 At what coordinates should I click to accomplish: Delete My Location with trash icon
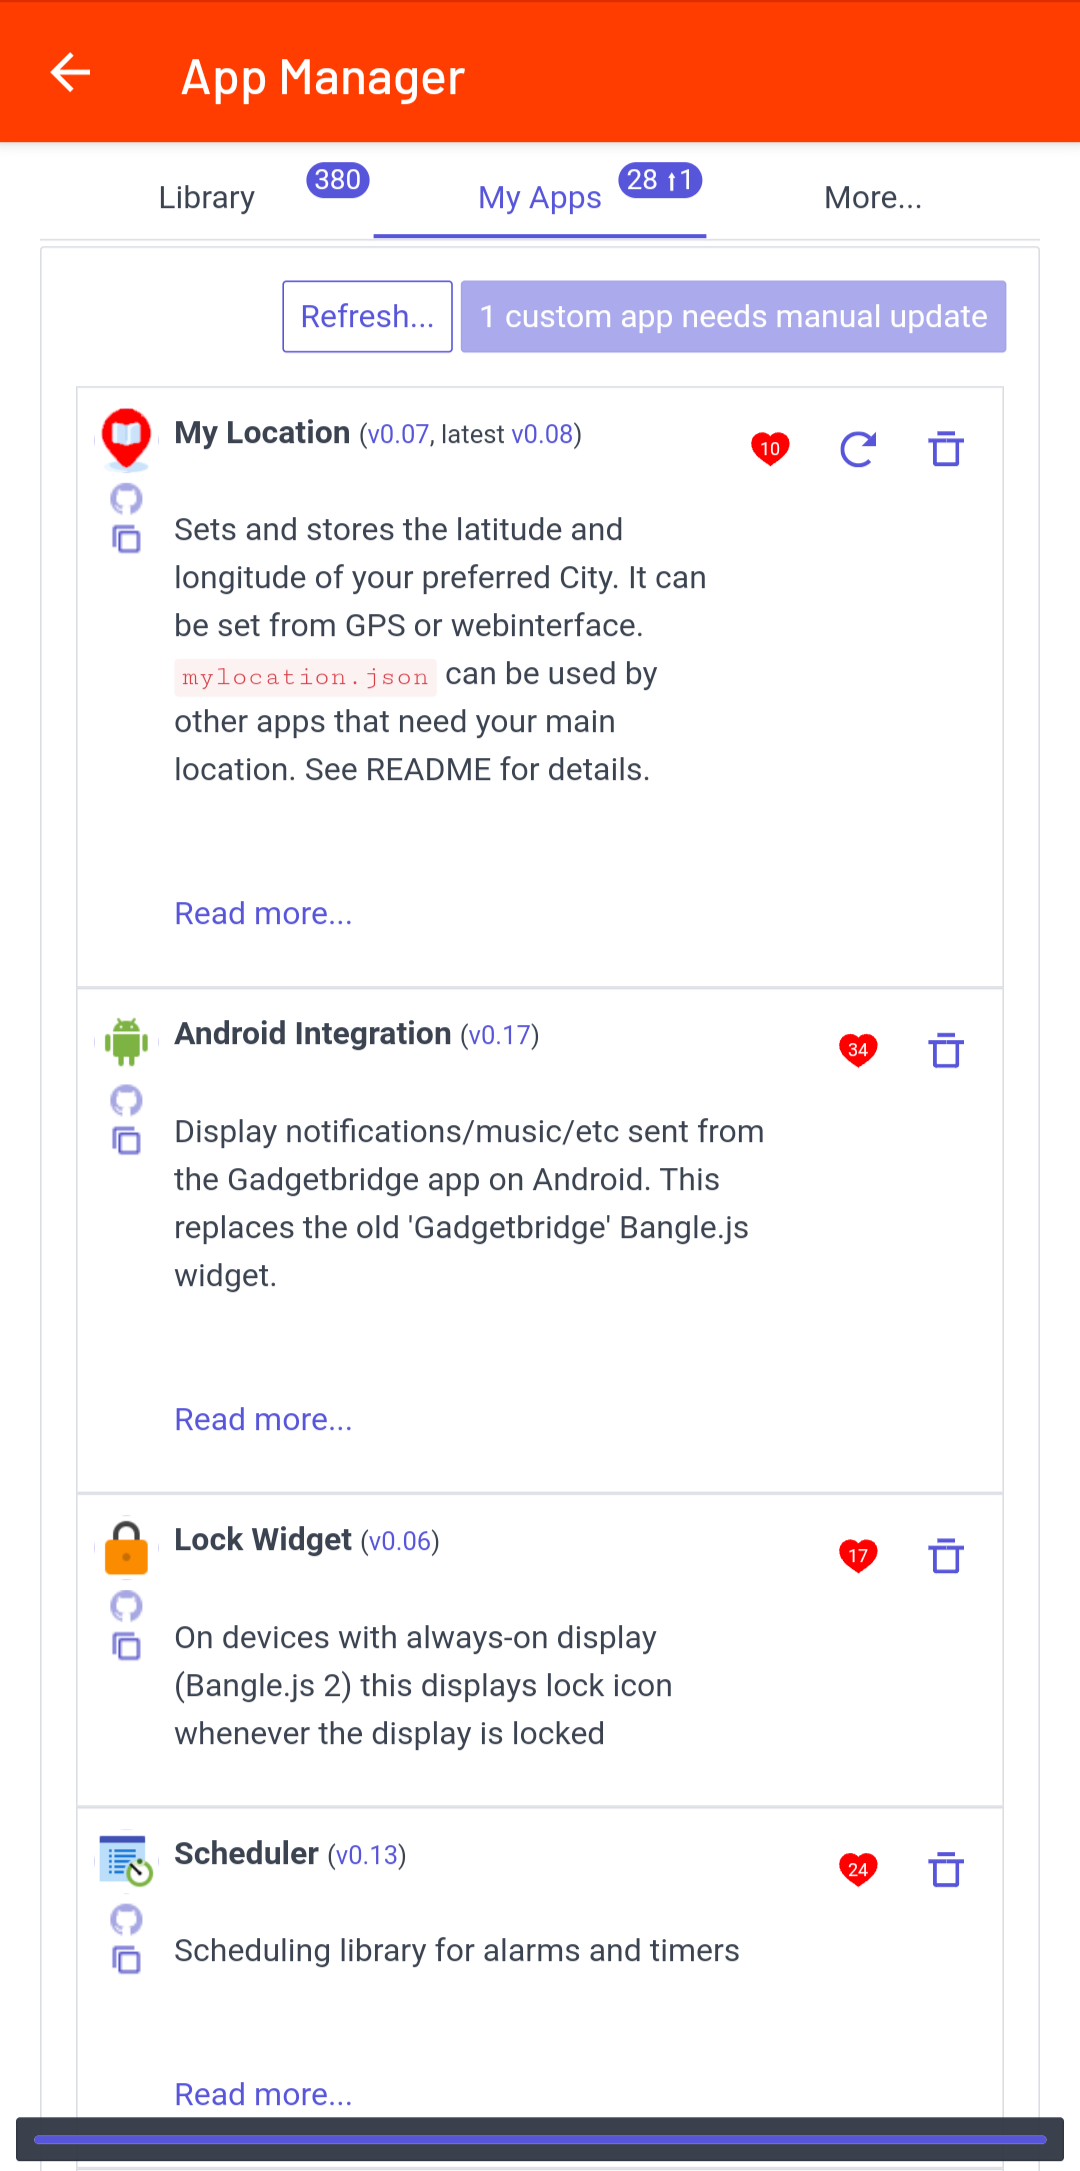(946, 450)
